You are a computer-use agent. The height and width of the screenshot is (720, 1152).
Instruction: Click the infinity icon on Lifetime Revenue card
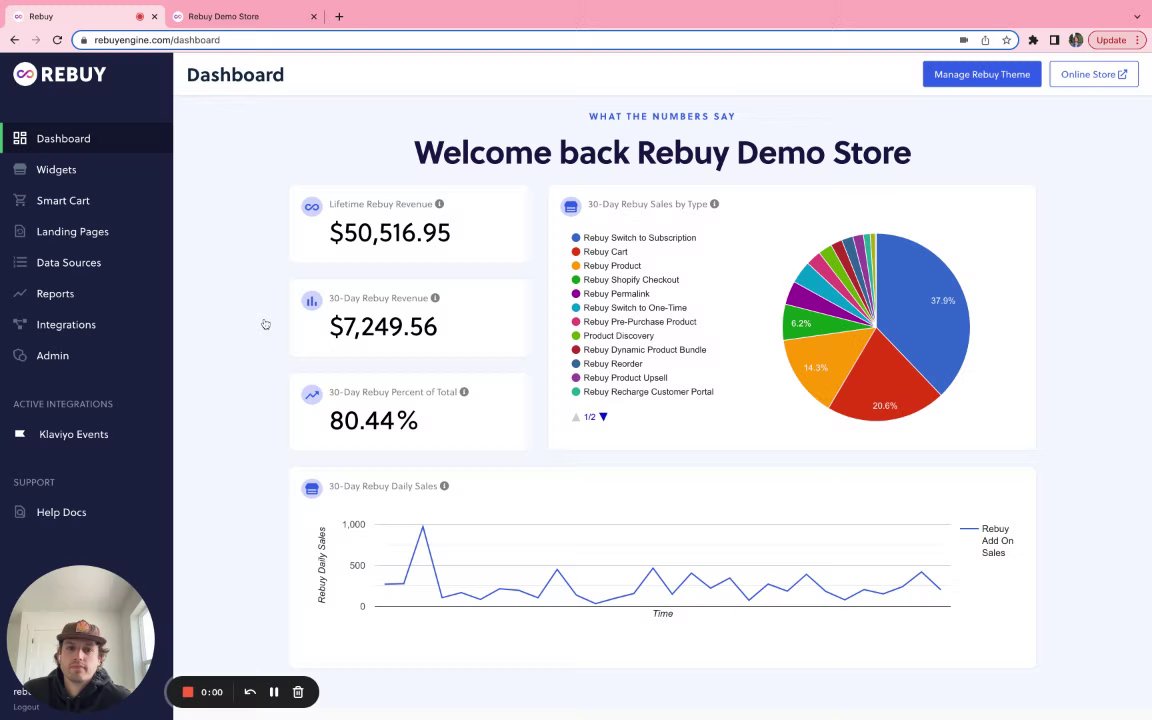point(312,206)
